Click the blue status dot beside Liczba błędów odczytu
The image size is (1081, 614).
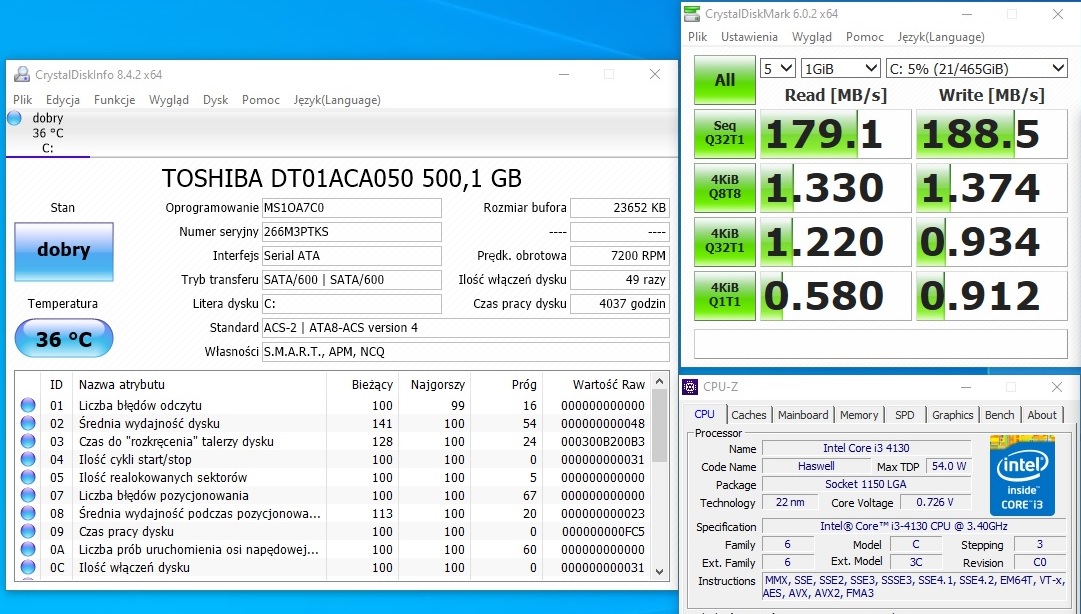tap(27, 403)
